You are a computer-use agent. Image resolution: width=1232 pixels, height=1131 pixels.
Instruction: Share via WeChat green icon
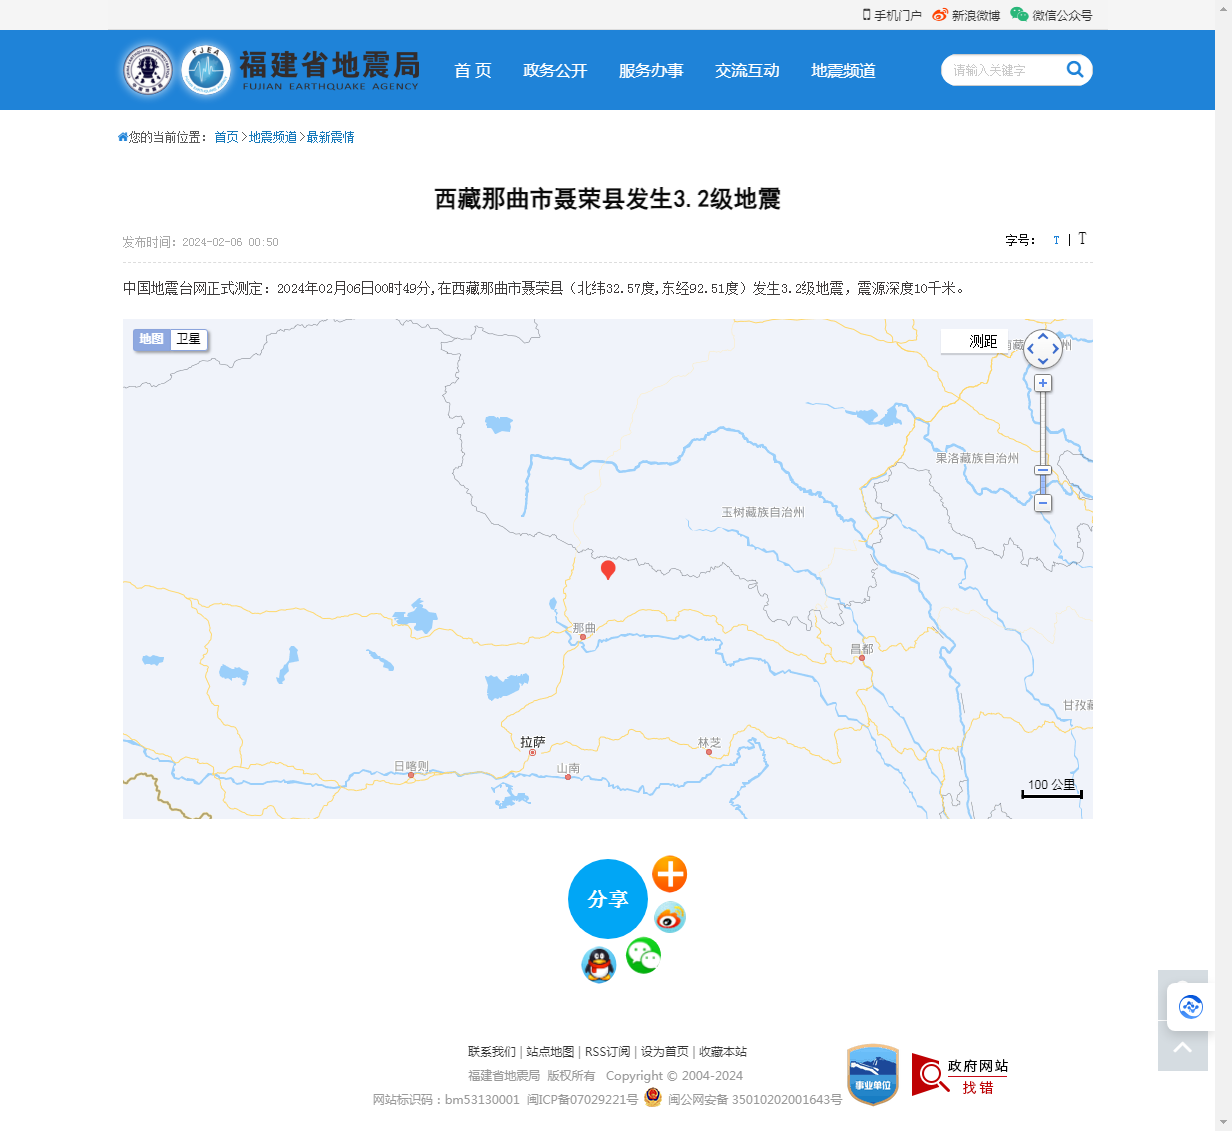[643, 956]
